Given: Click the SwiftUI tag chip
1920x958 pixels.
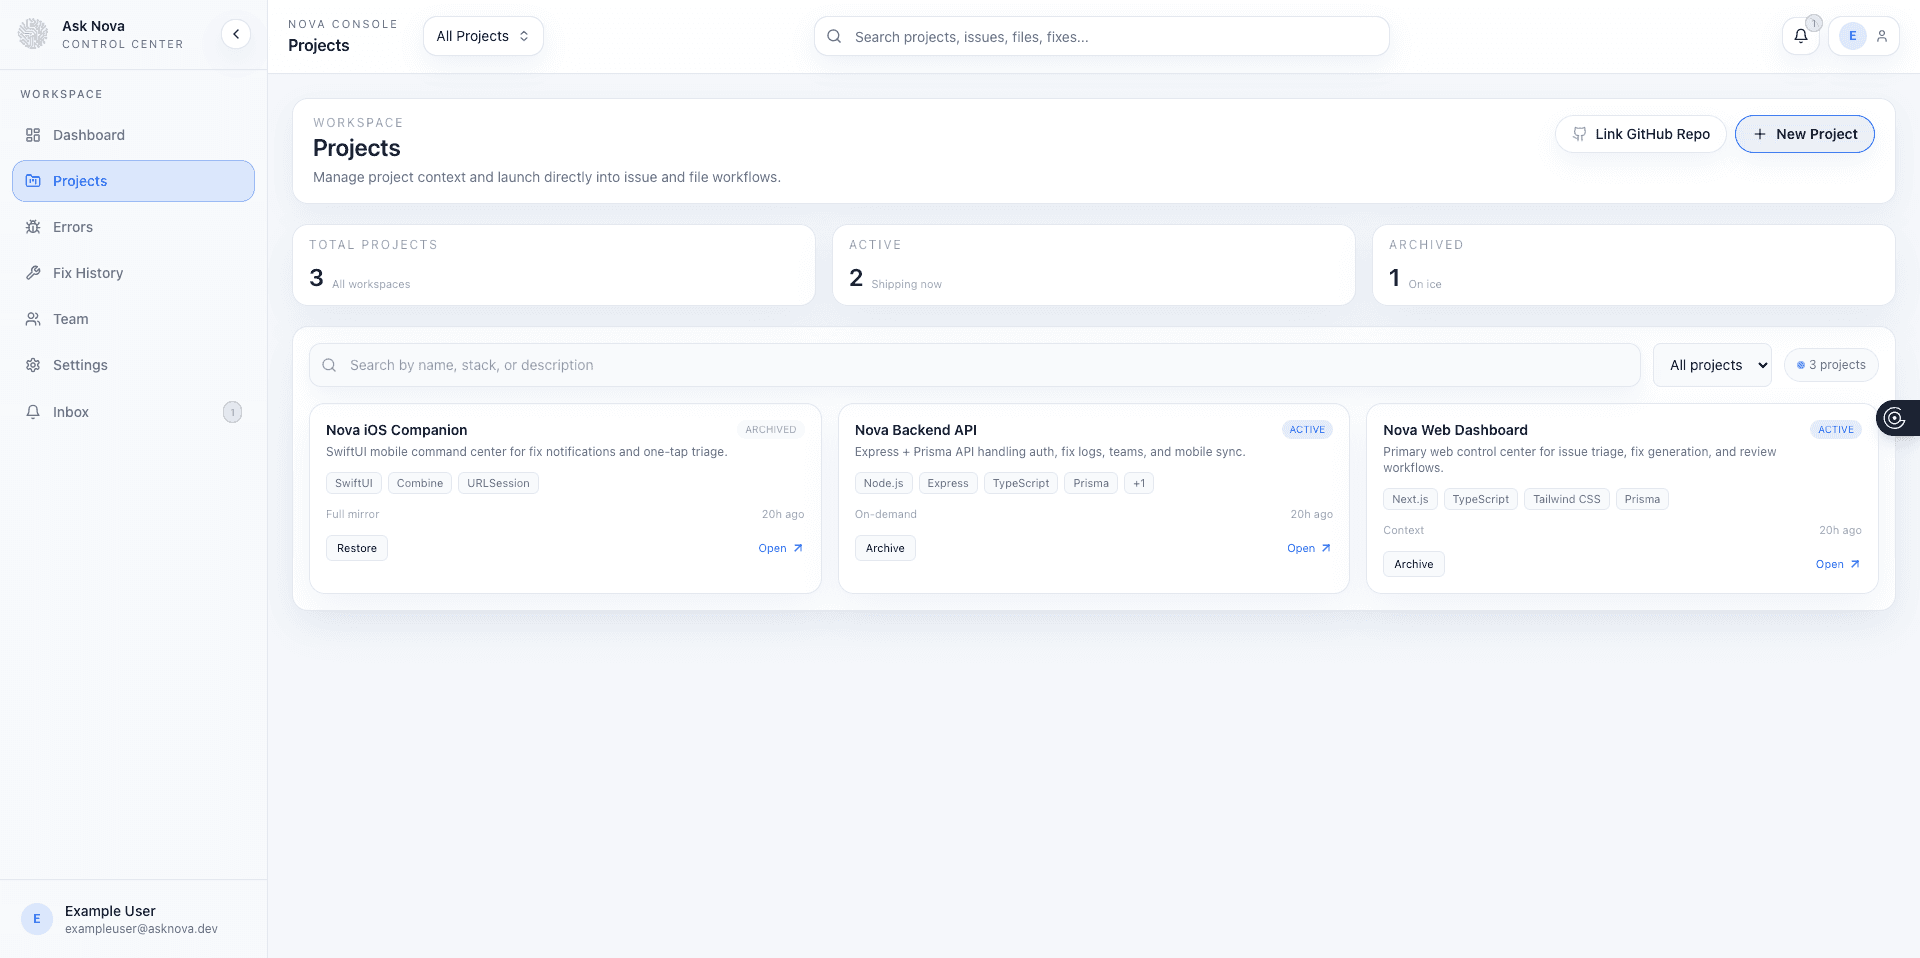Looking at the screenshot, I should [353, 483].
